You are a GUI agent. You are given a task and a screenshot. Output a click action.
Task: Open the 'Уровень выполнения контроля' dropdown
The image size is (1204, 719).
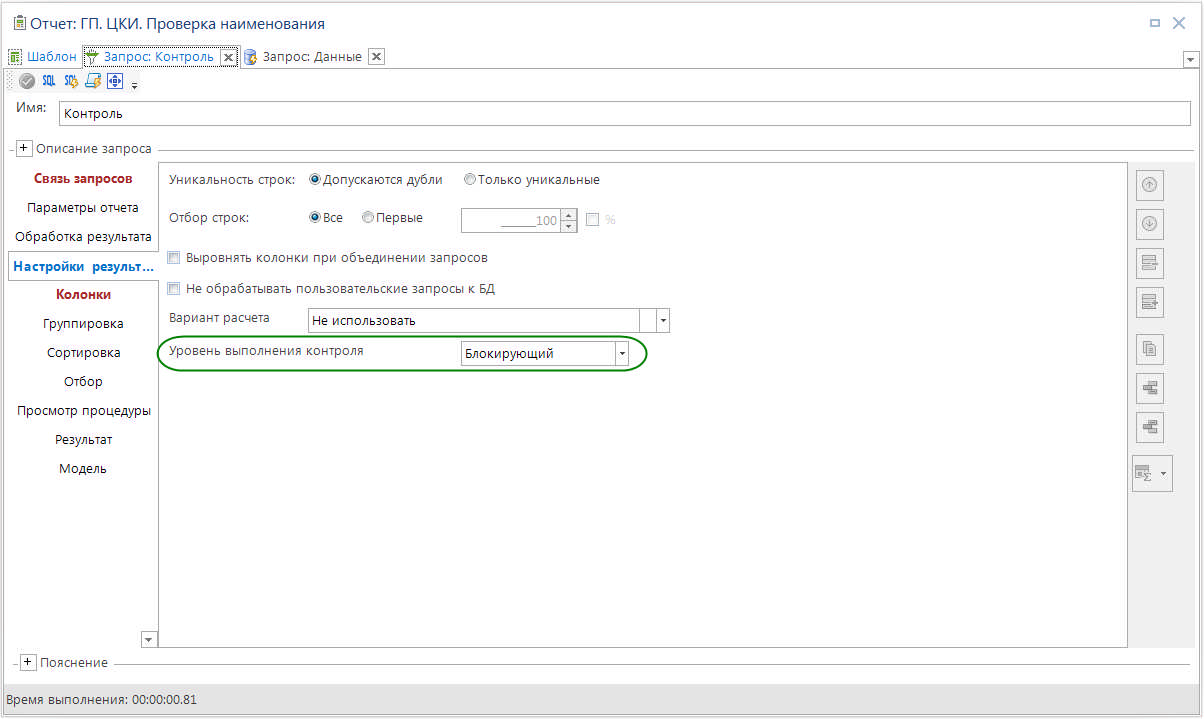[621, 354]
